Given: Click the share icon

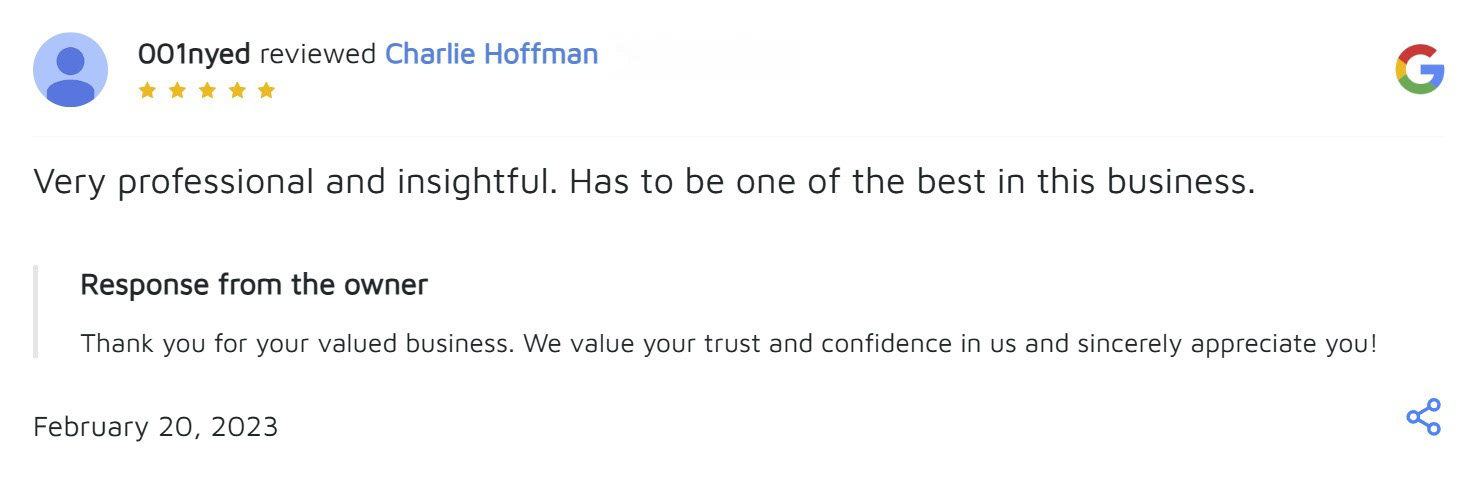Looking at the screenshot, I should click(1423, 417).
